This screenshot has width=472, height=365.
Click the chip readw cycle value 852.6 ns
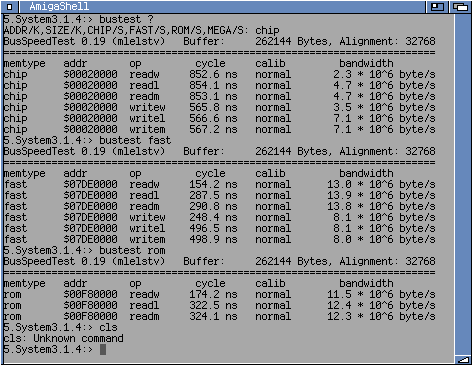pyautogui.click(x=213, y=74)
